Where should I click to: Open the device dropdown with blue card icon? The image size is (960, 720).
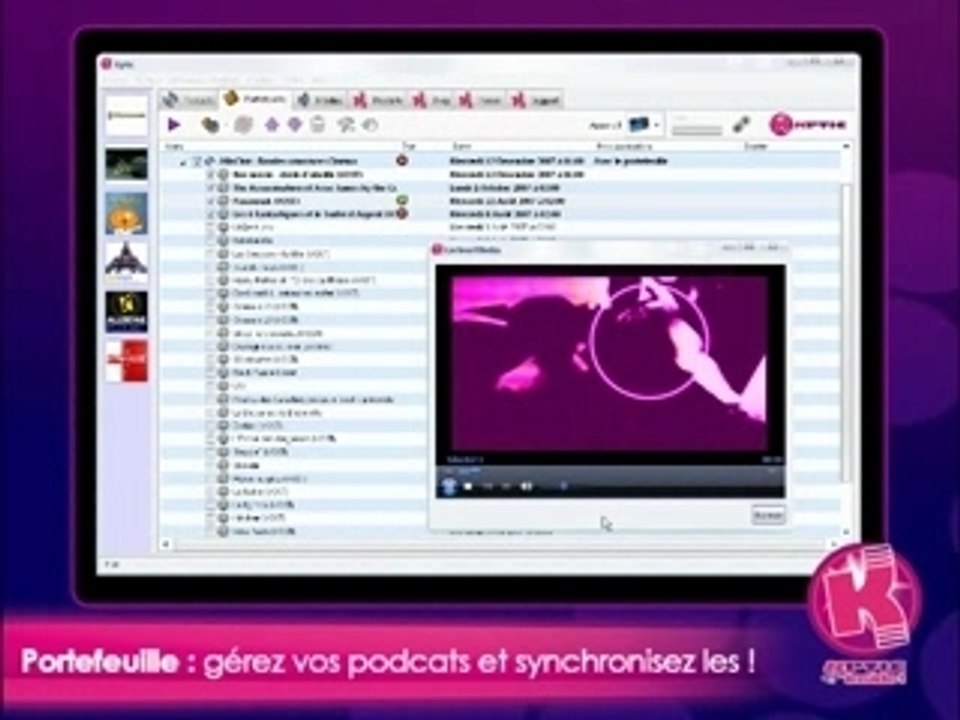(643, 125)
